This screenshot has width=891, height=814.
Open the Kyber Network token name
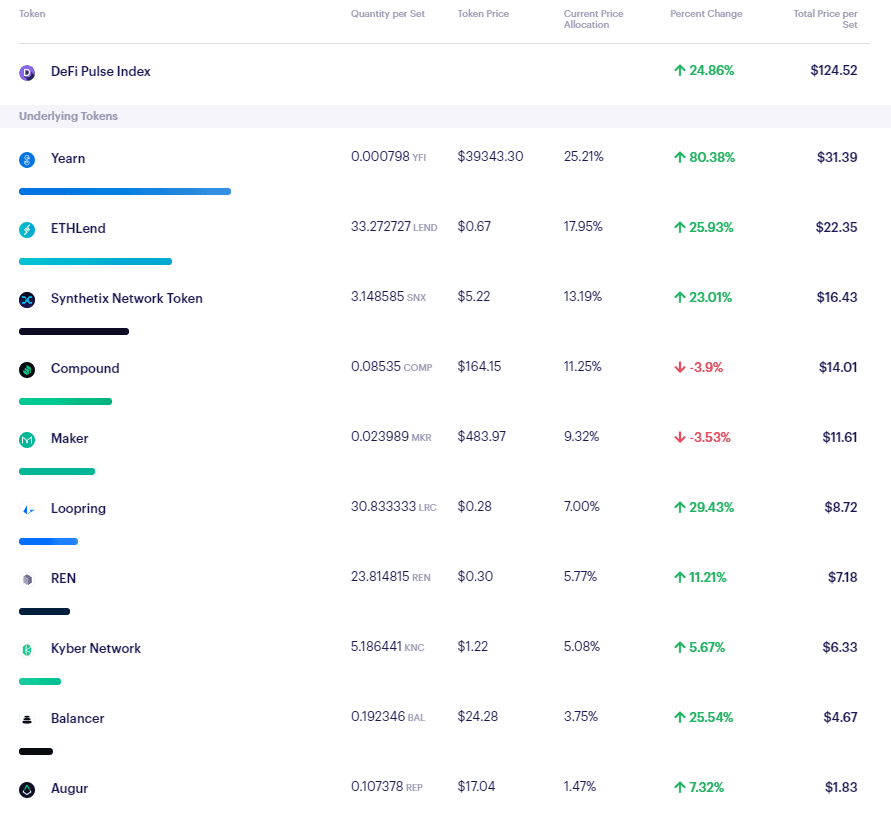click(96, 649)
